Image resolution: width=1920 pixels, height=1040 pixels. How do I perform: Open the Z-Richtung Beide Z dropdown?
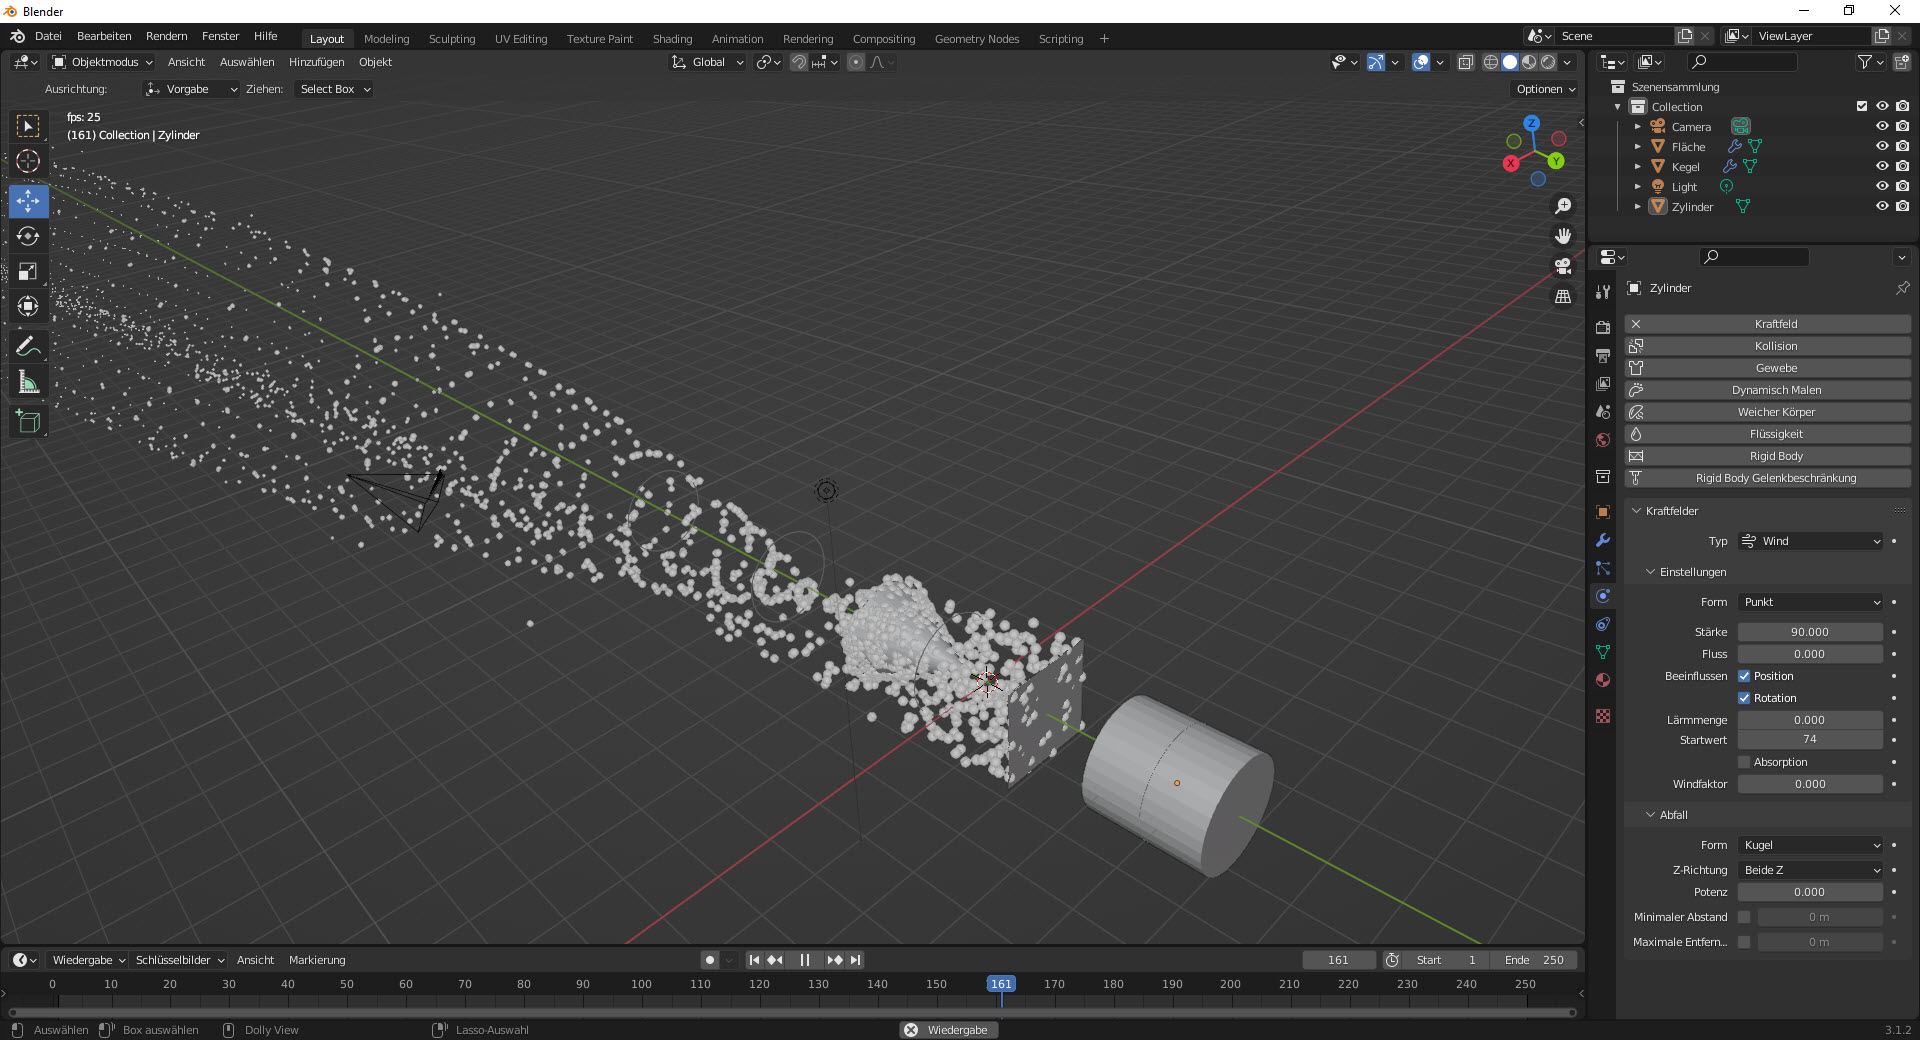1811,870
